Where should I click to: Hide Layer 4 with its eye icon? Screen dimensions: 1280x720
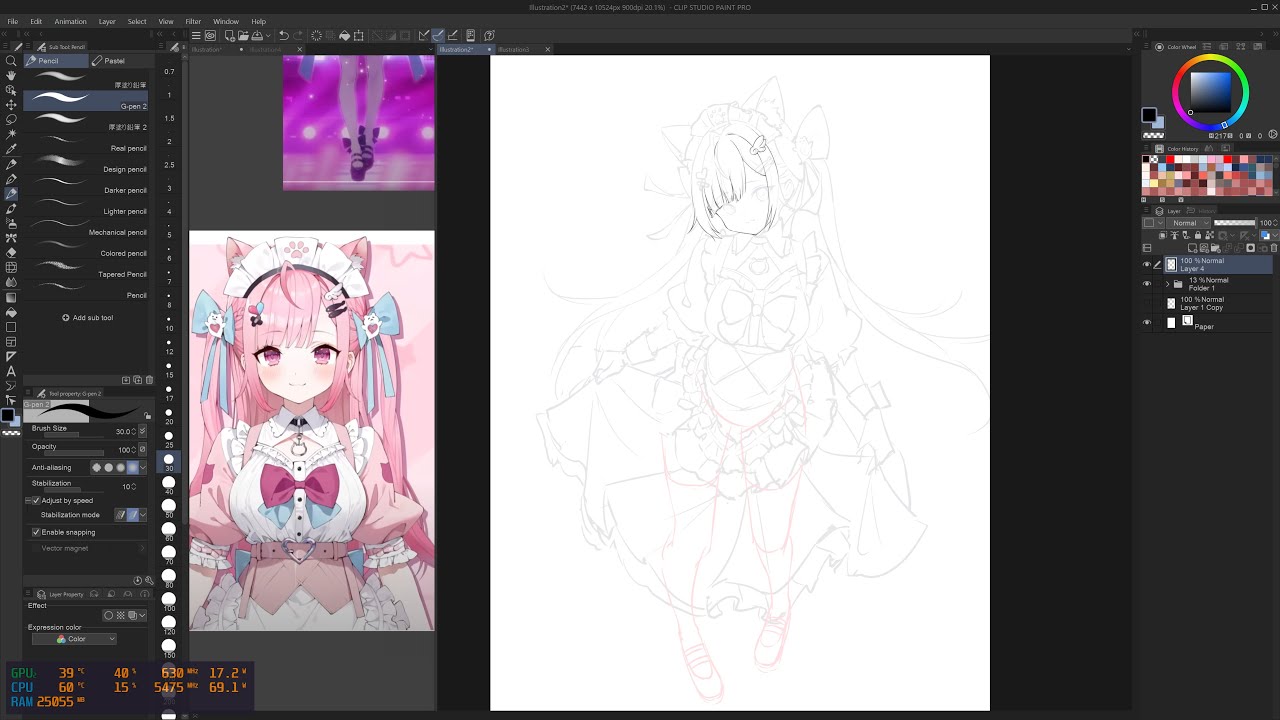coord(1147,265)
